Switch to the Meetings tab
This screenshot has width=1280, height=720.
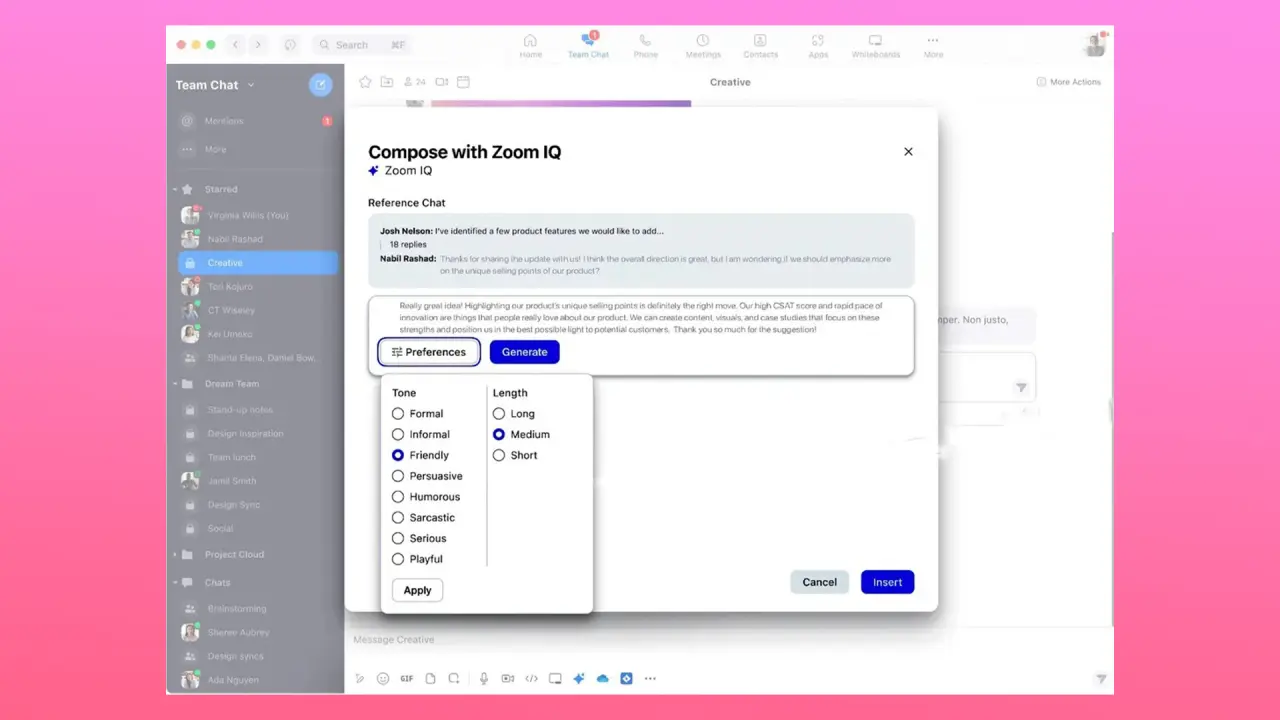[703, 45]
